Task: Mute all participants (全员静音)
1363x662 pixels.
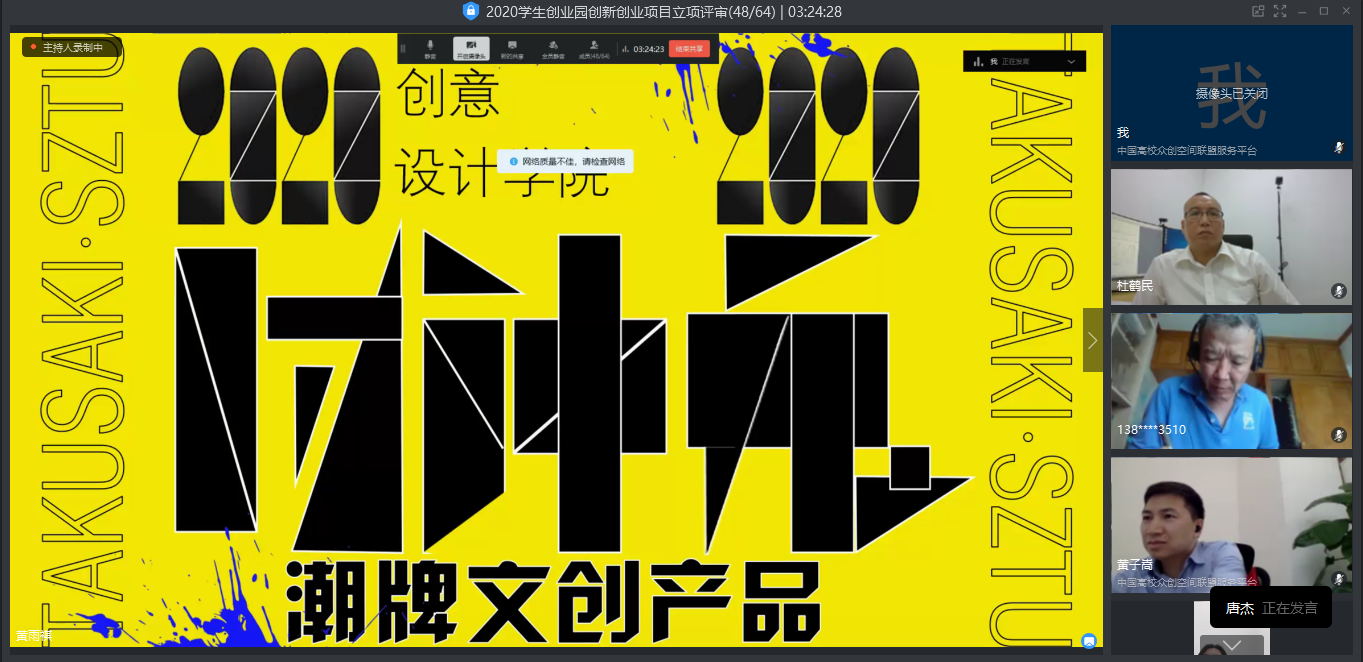Action: coord(552,48)
